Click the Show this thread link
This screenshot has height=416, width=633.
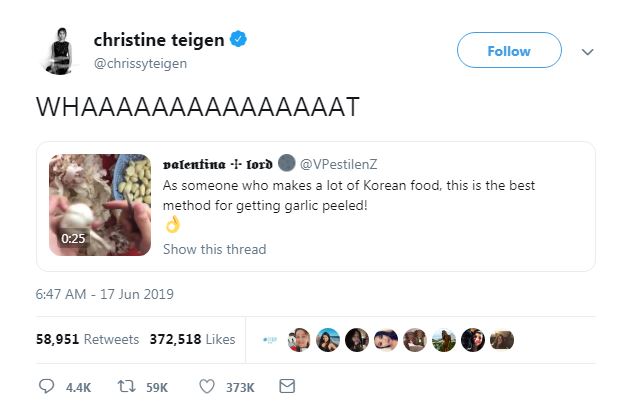214,249
